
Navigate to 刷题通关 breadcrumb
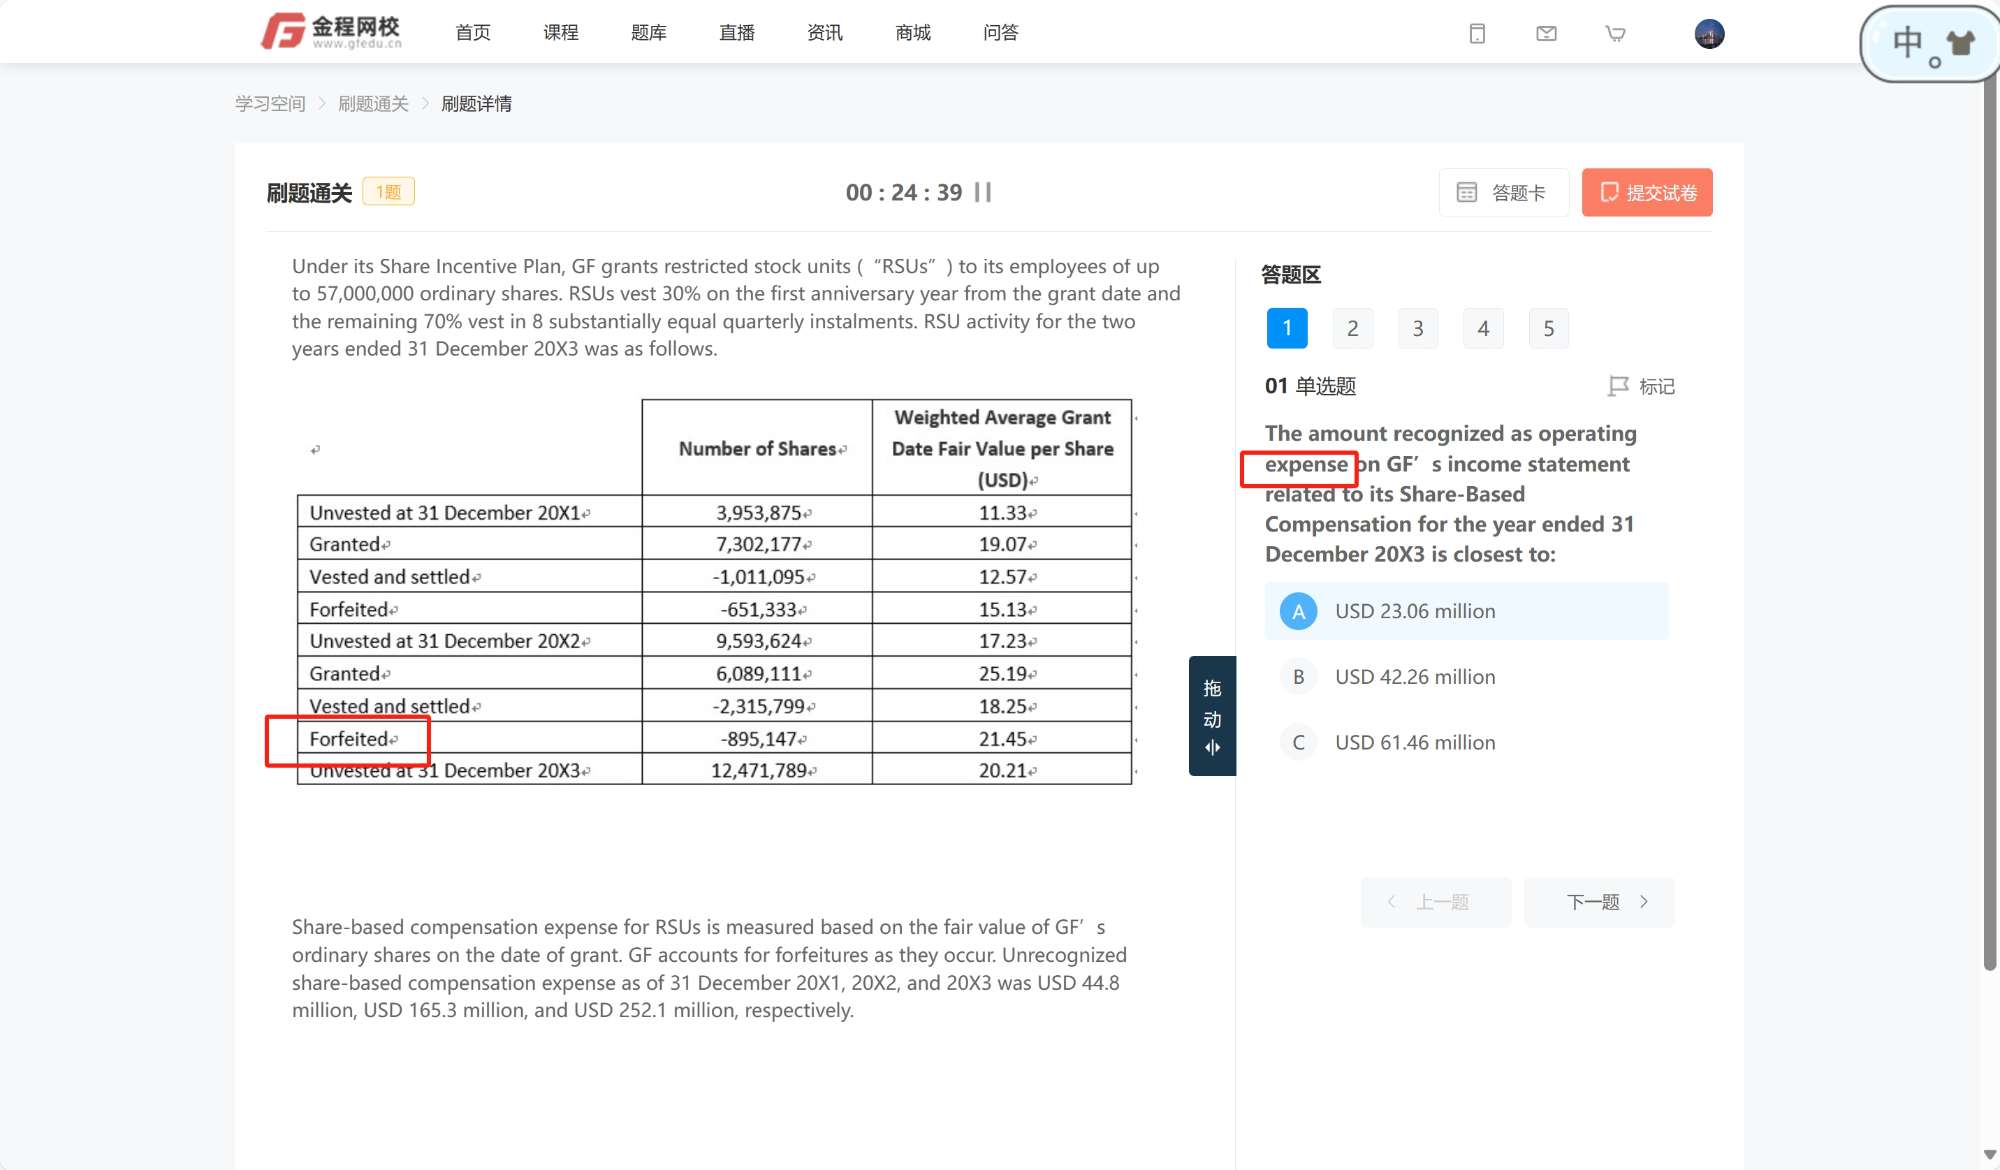(x=373, y=104)
